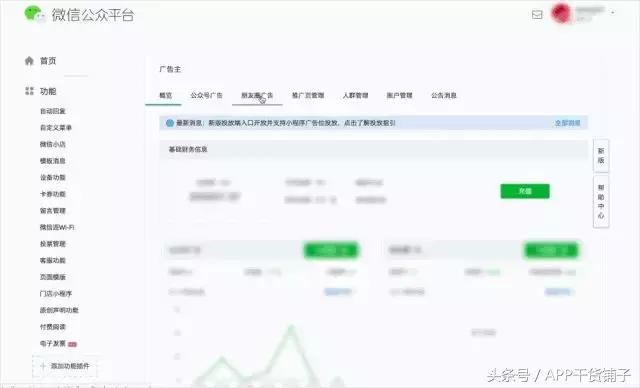Click green button in right ad card
Viewport: 640px width, 388px height.
coord(551,250)
